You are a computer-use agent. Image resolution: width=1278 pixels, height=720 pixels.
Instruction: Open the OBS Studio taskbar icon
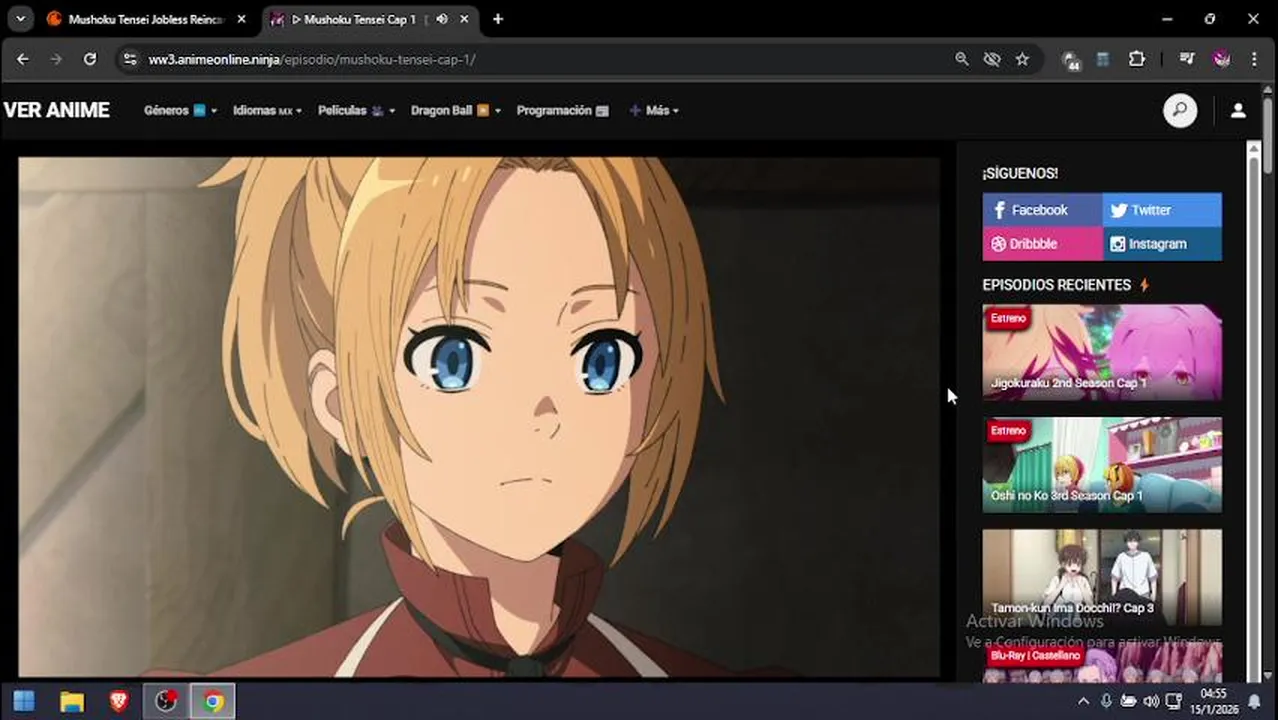[x=166, y=701]
